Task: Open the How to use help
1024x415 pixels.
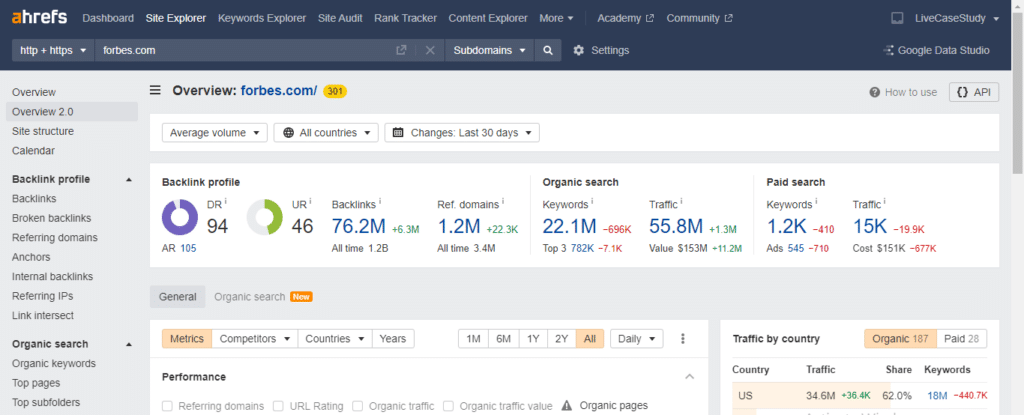Action: tap(903, 92)
